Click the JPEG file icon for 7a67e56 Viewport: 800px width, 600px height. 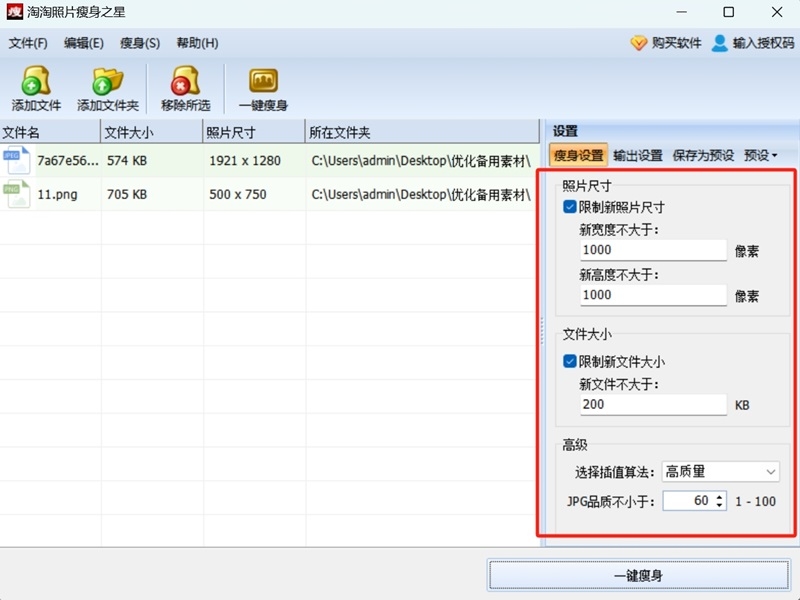[x=16, y=160]
